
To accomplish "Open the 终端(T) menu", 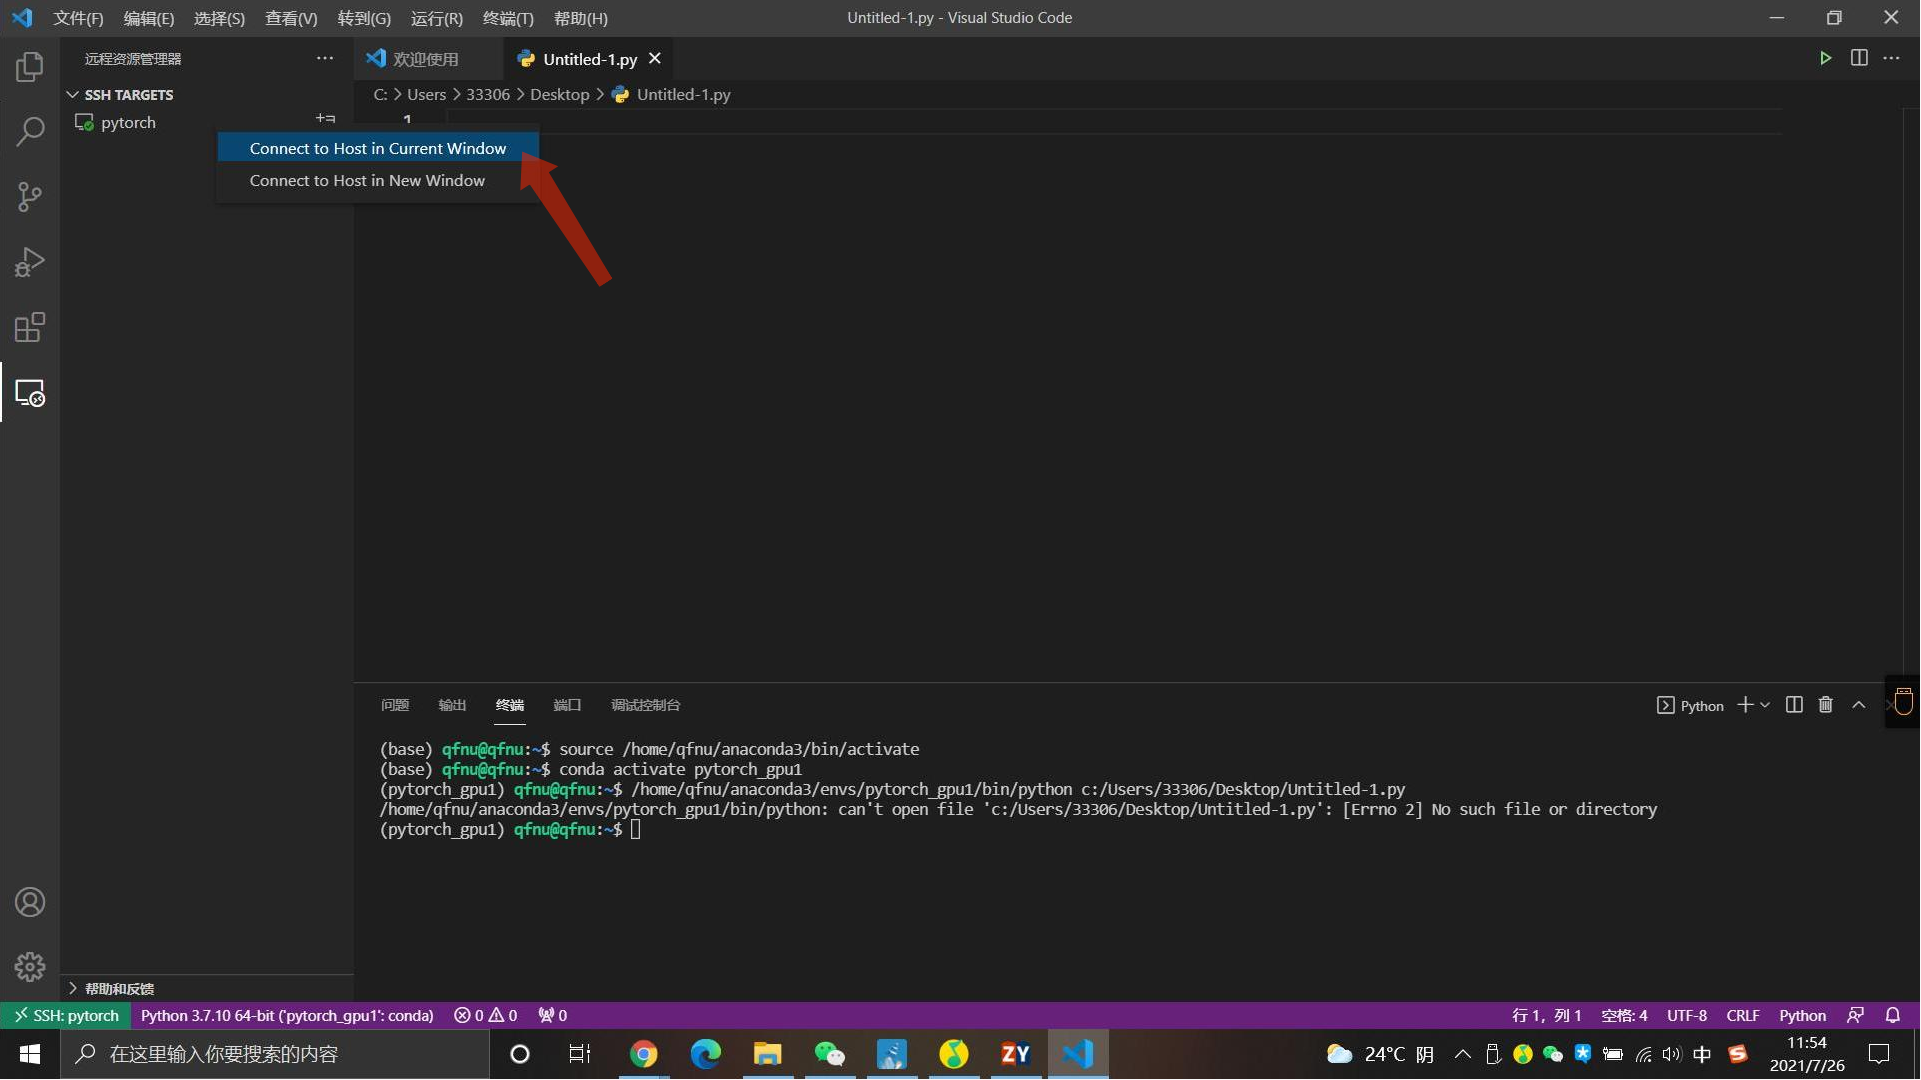I will click(508, 18).
